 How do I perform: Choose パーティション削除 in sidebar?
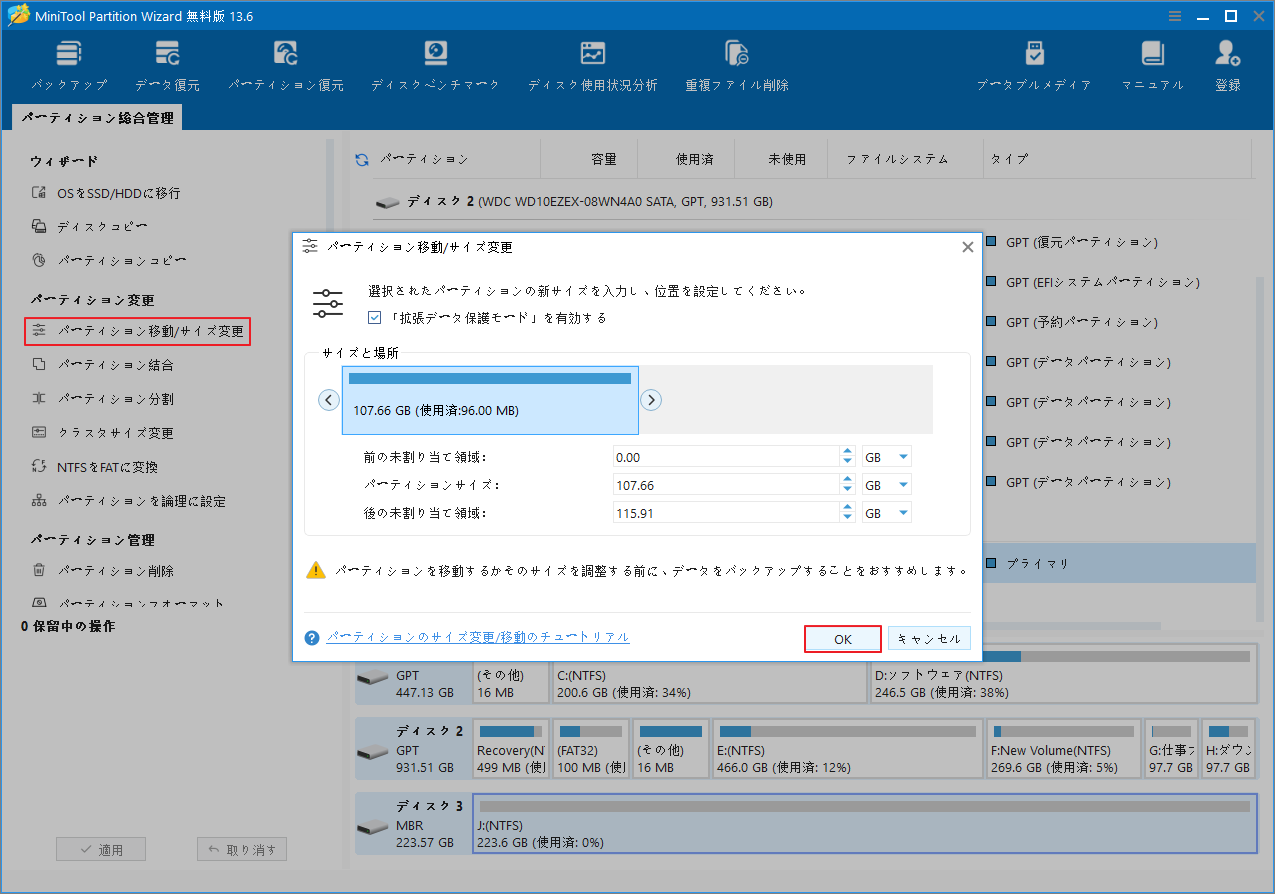click(x=102, y=571)
